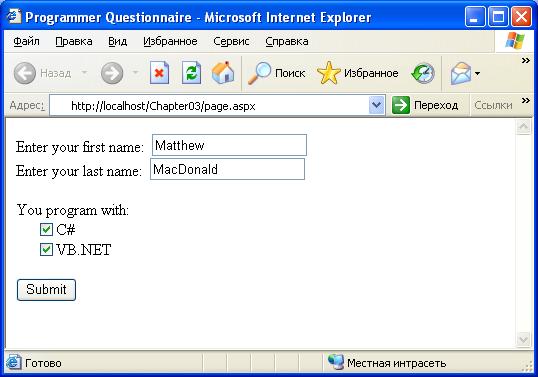Uncheck the VB.NET checkbox
Screen dimensions: 538x377
46,249
